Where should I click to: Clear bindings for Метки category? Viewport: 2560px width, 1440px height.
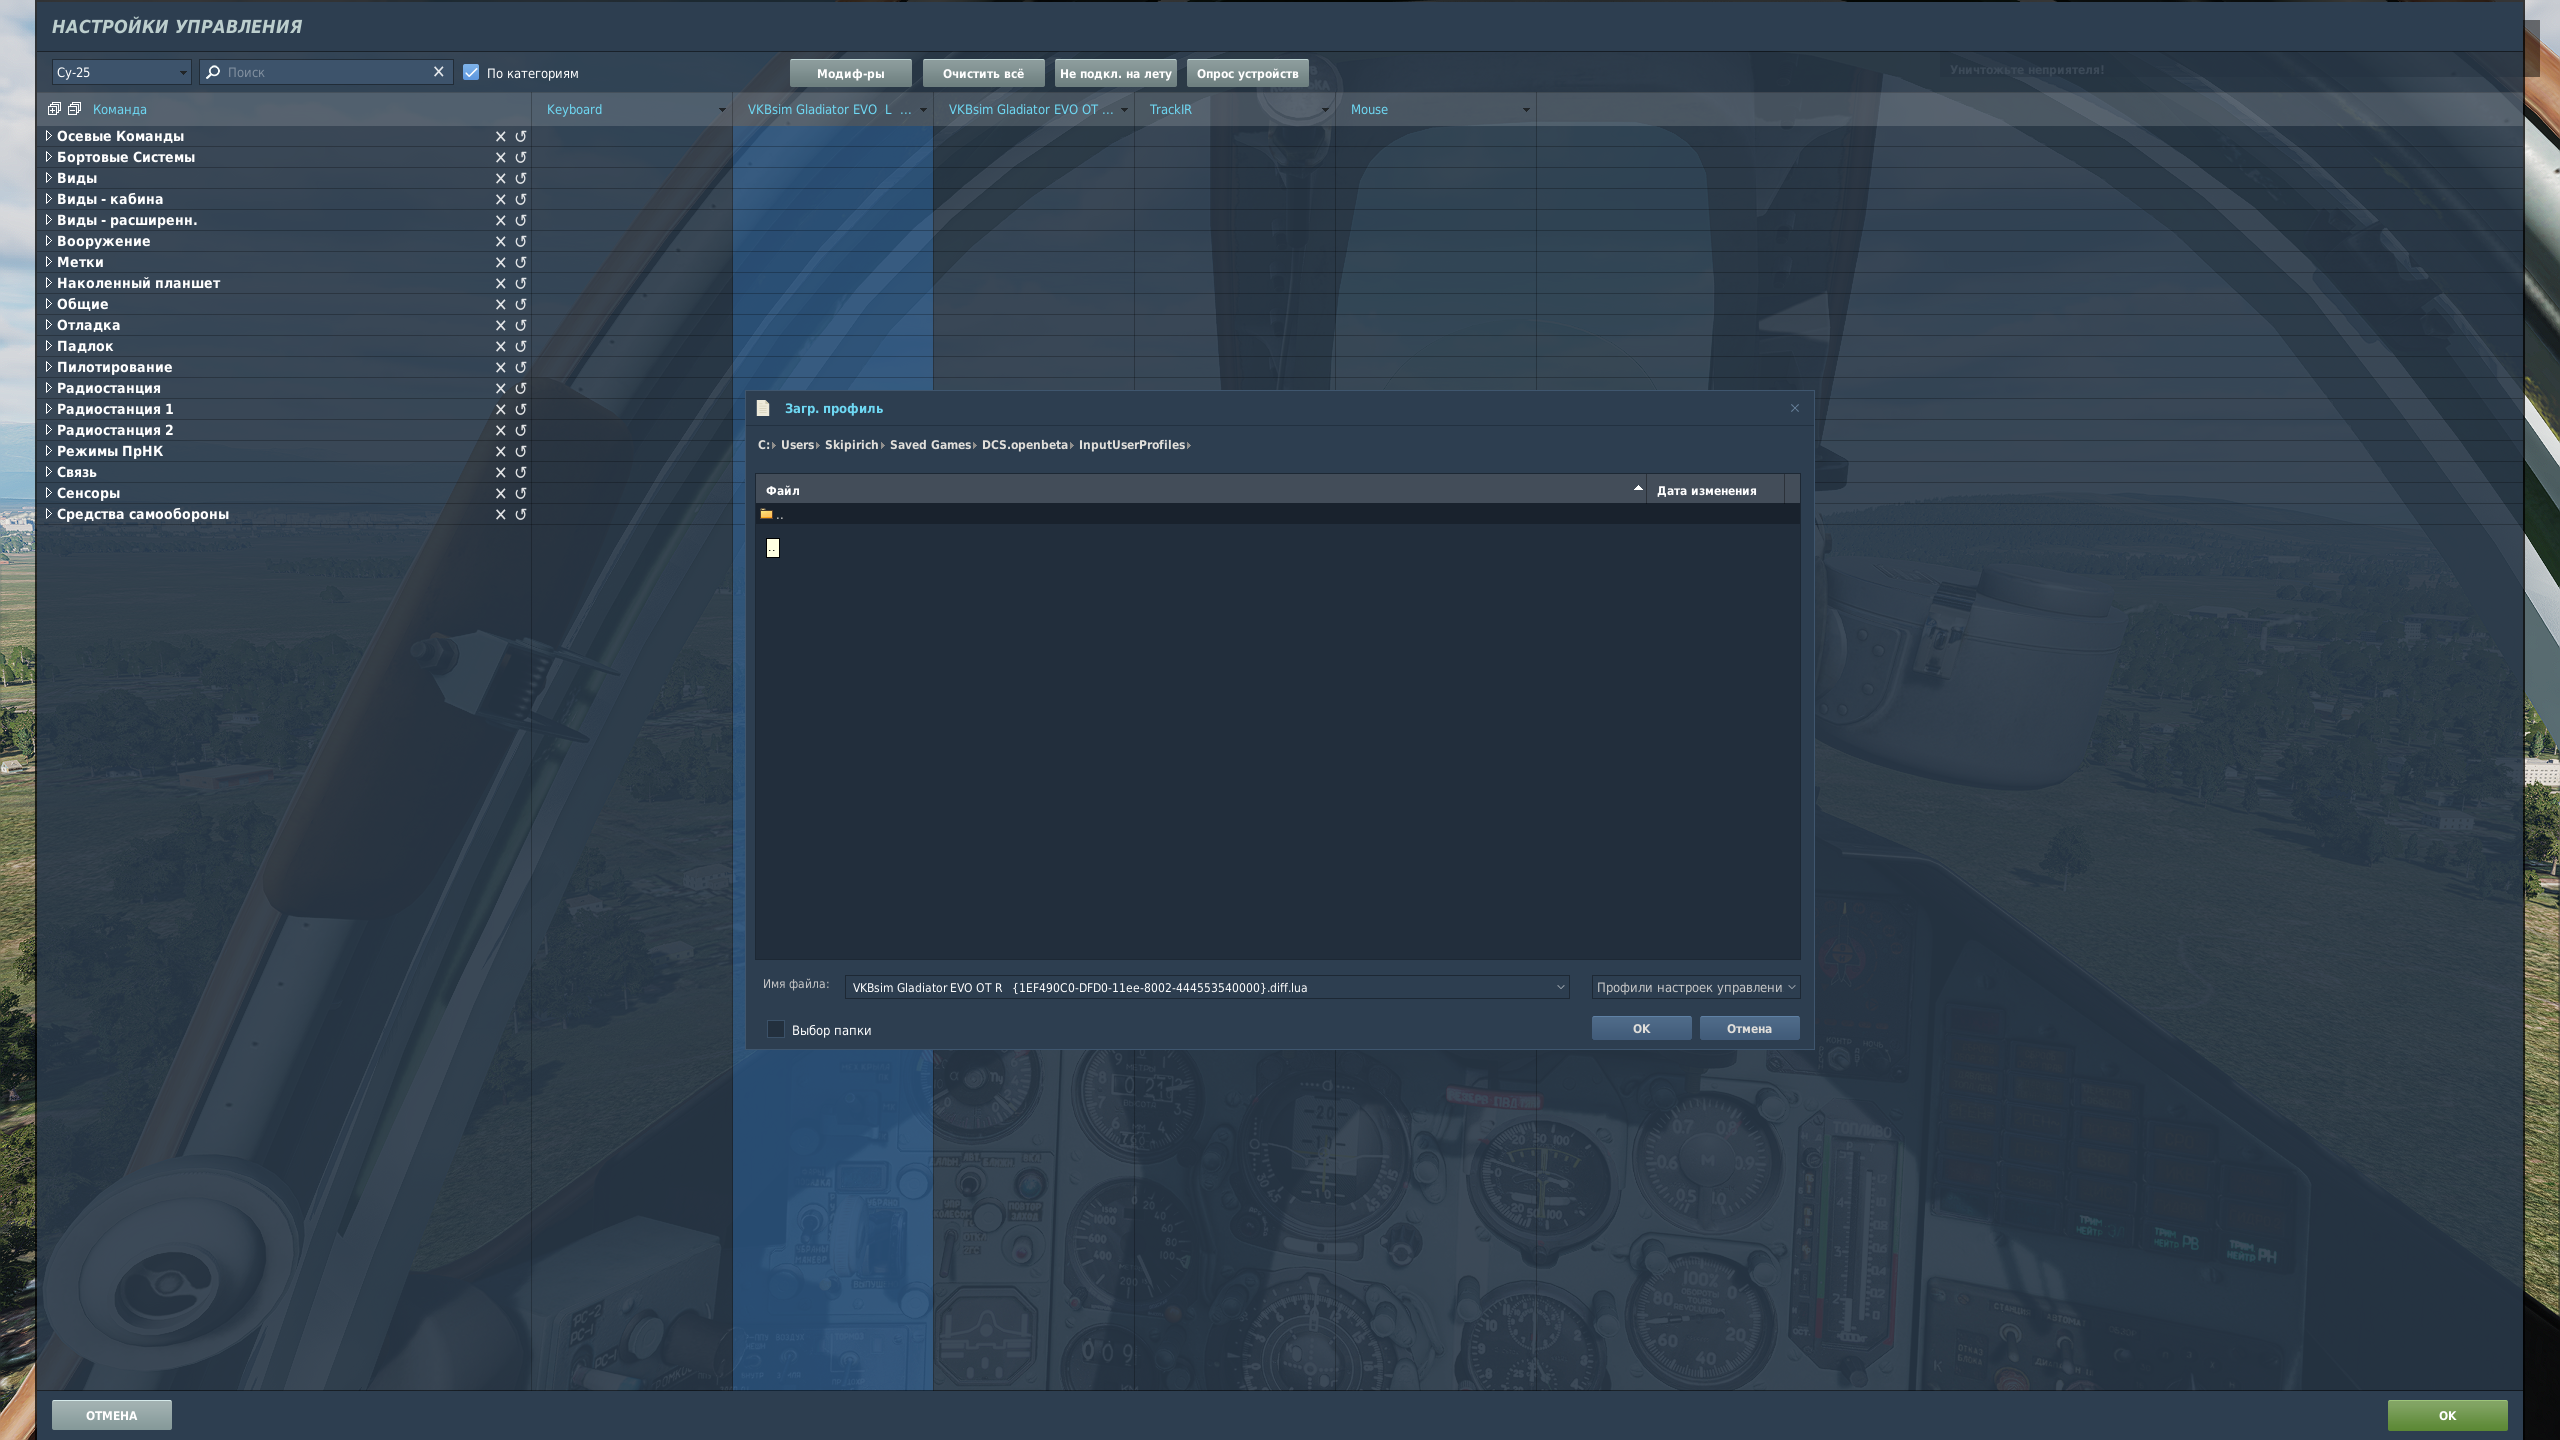point(500,262)
